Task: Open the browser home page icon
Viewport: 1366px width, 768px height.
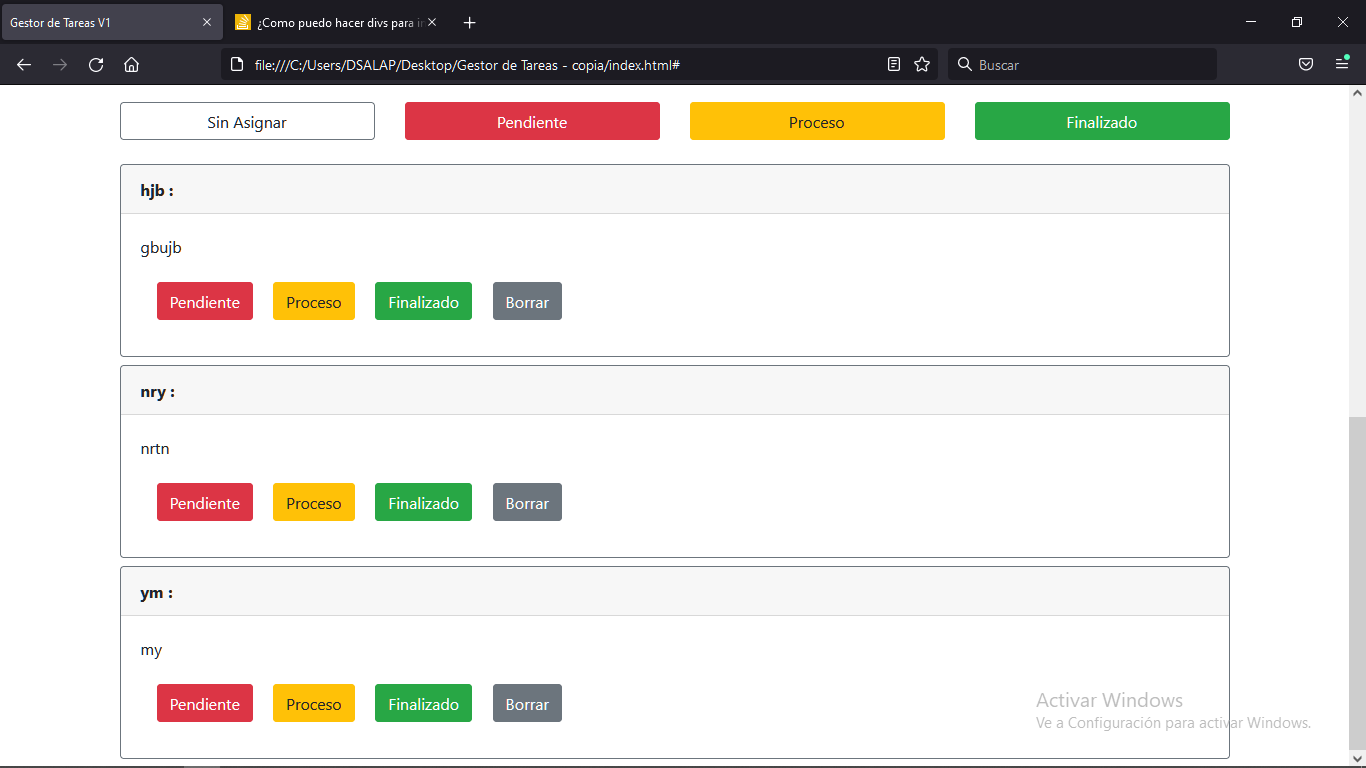Action: 131,65
